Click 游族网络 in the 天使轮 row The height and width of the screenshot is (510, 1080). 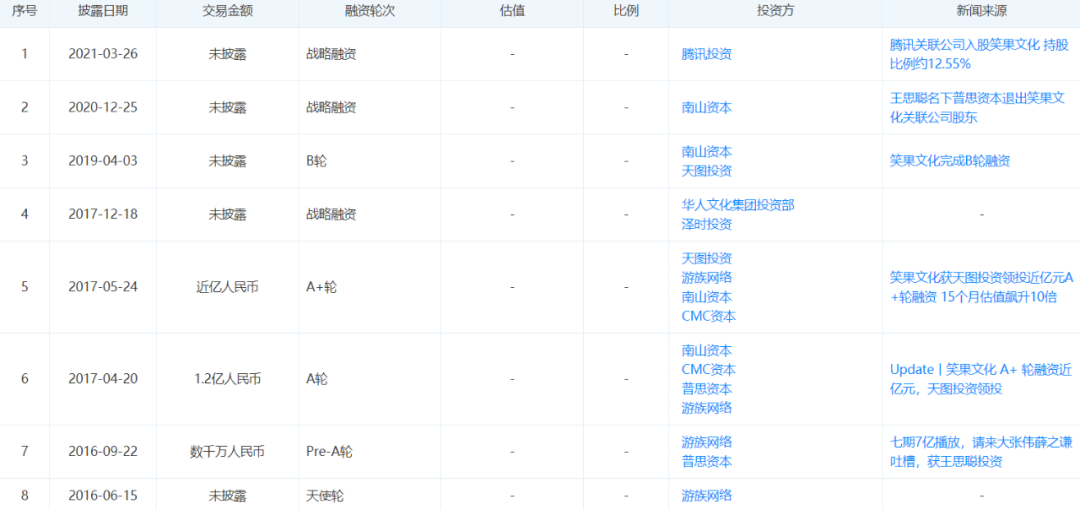pyautogui.click(x=706, y=495)
